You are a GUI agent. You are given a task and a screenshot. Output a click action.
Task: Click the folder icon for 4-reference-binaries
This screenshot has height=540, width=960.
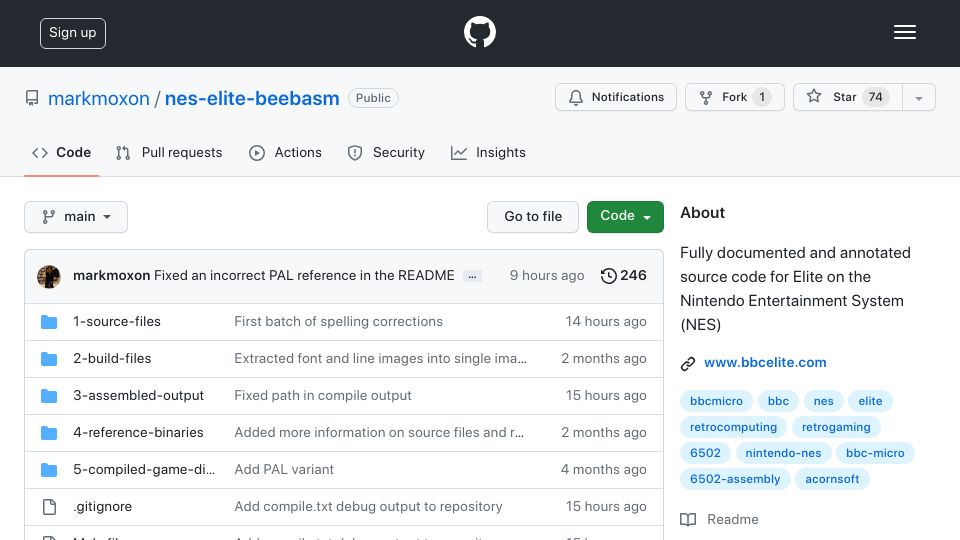click(x=49, y=433)
